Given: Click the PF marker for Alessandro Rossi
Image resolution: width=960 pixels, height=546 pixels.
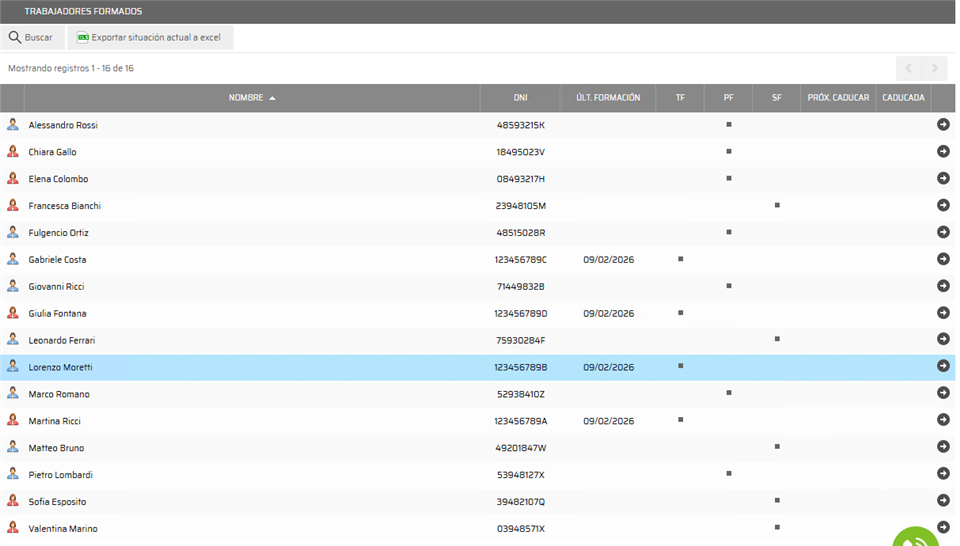Looking at the screenshot, I should coord(729,124).
